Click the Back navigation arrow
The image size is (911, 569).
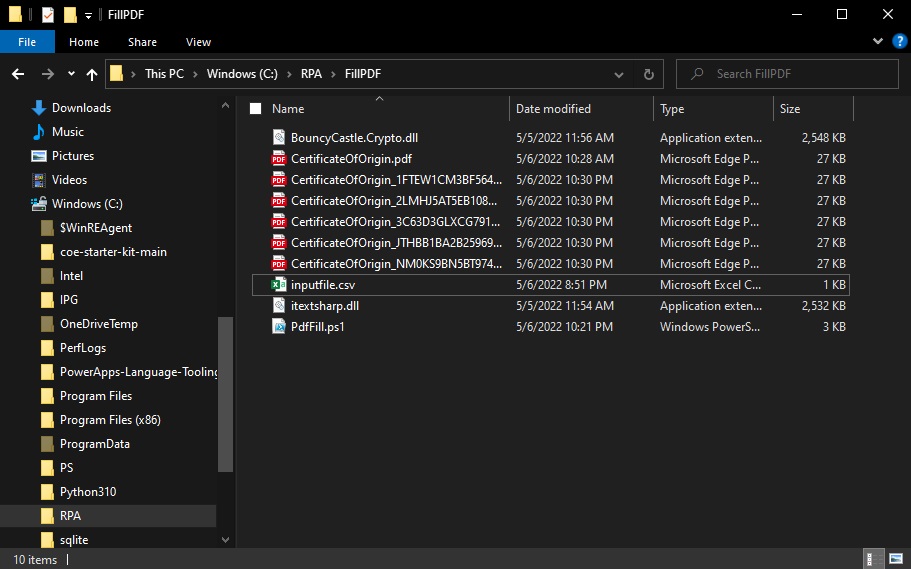(18, 74)
